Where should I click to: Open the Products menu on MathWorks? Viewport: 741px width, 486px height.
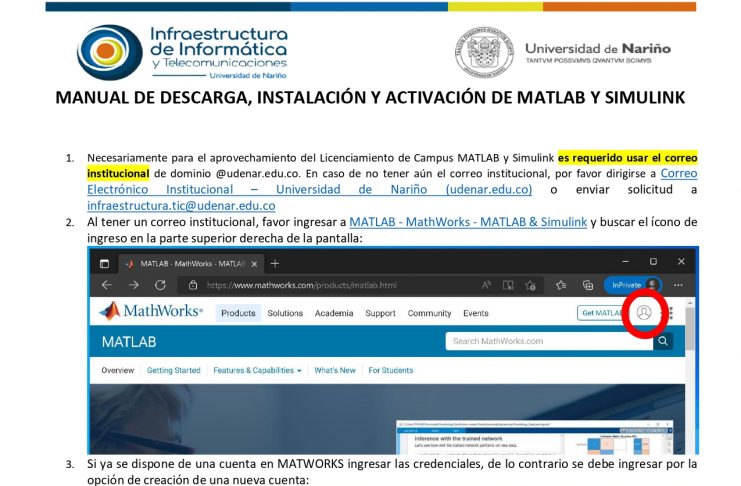(238, 313)
